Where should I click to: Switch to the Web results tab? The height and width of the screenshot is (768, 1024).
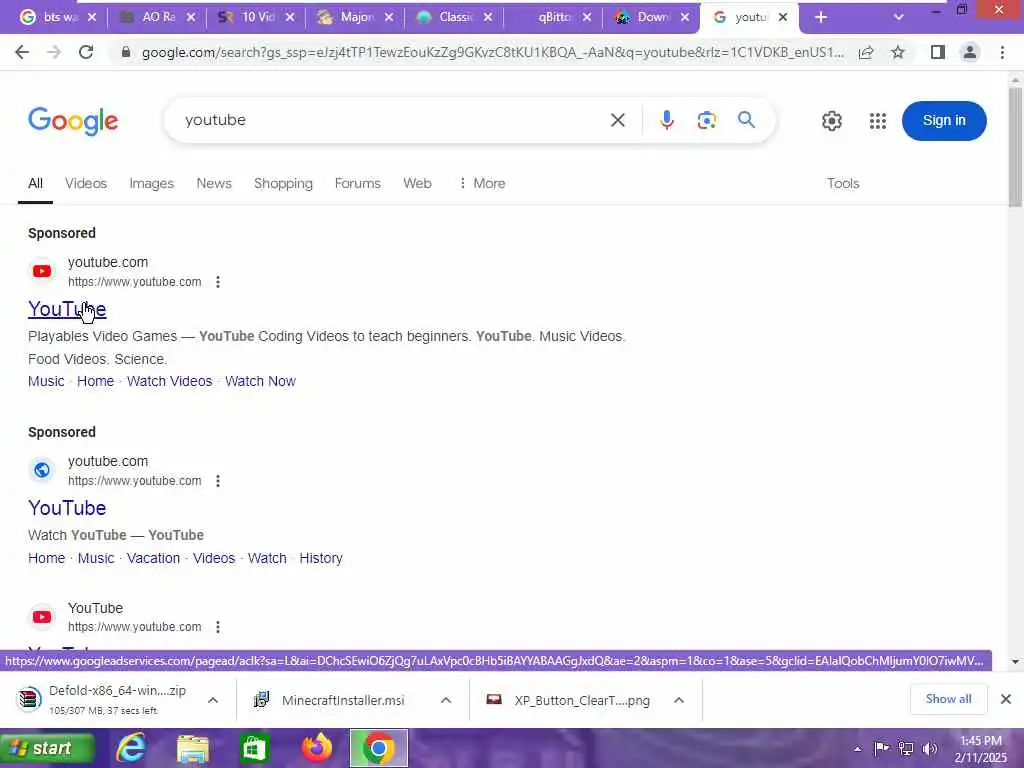tap(417, 184)
